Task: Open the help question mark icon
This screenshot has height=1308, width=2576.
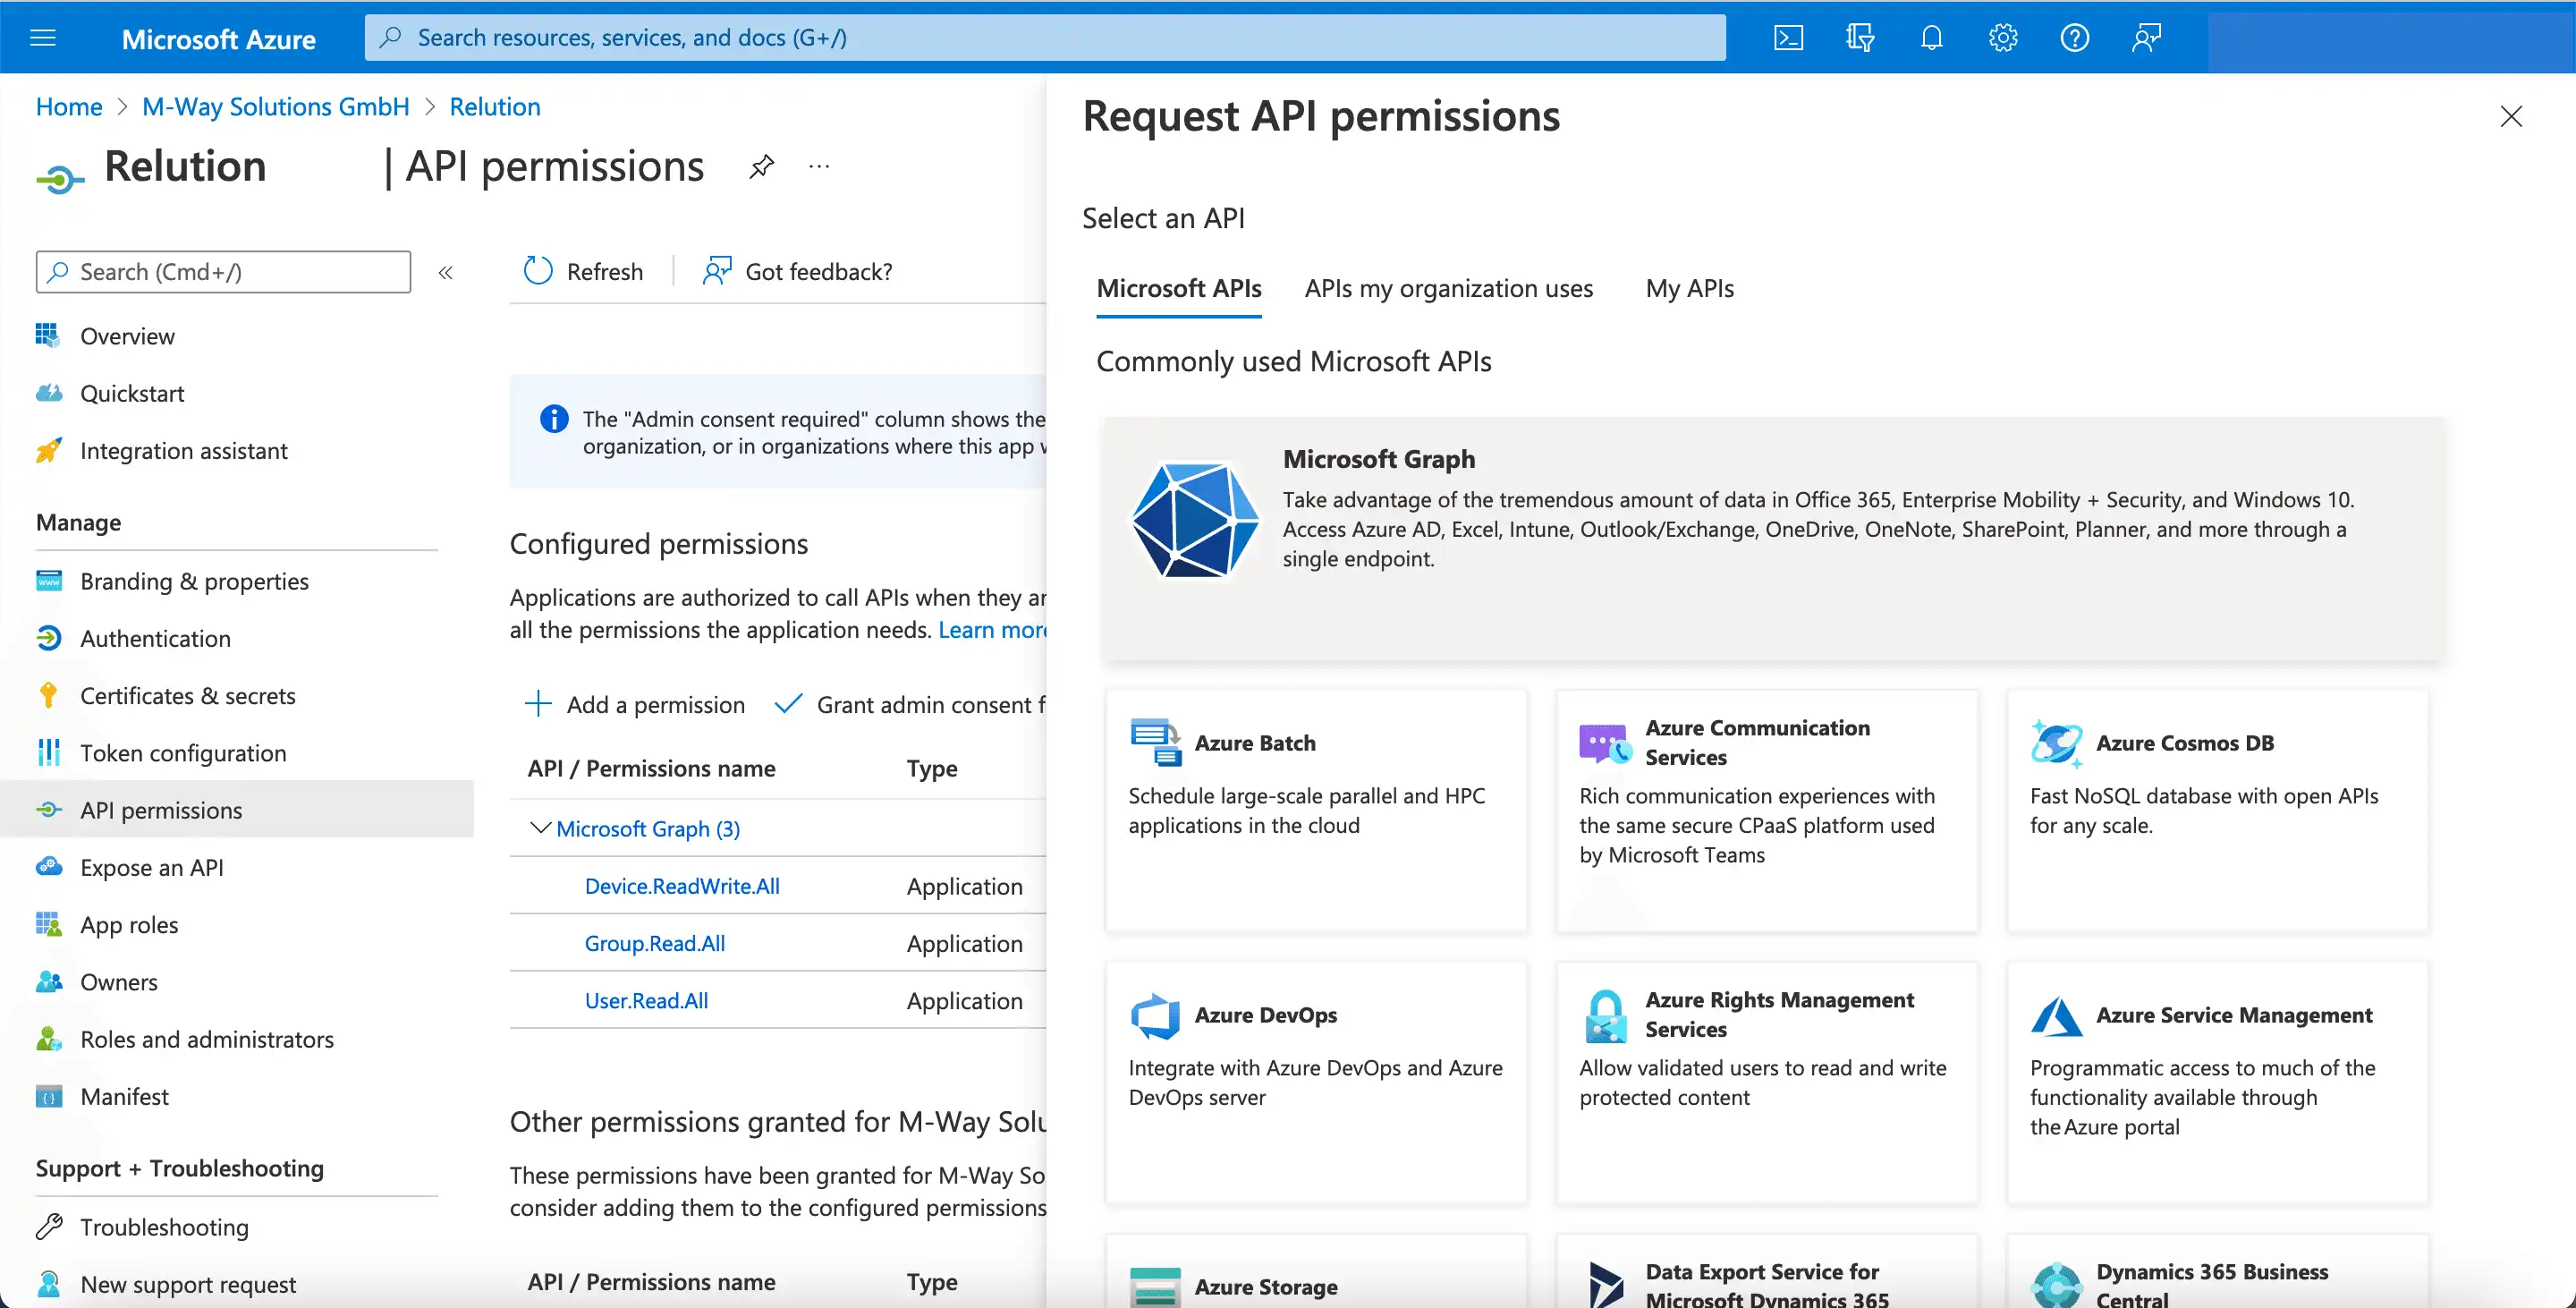Action: click(x=2075, y=38)
